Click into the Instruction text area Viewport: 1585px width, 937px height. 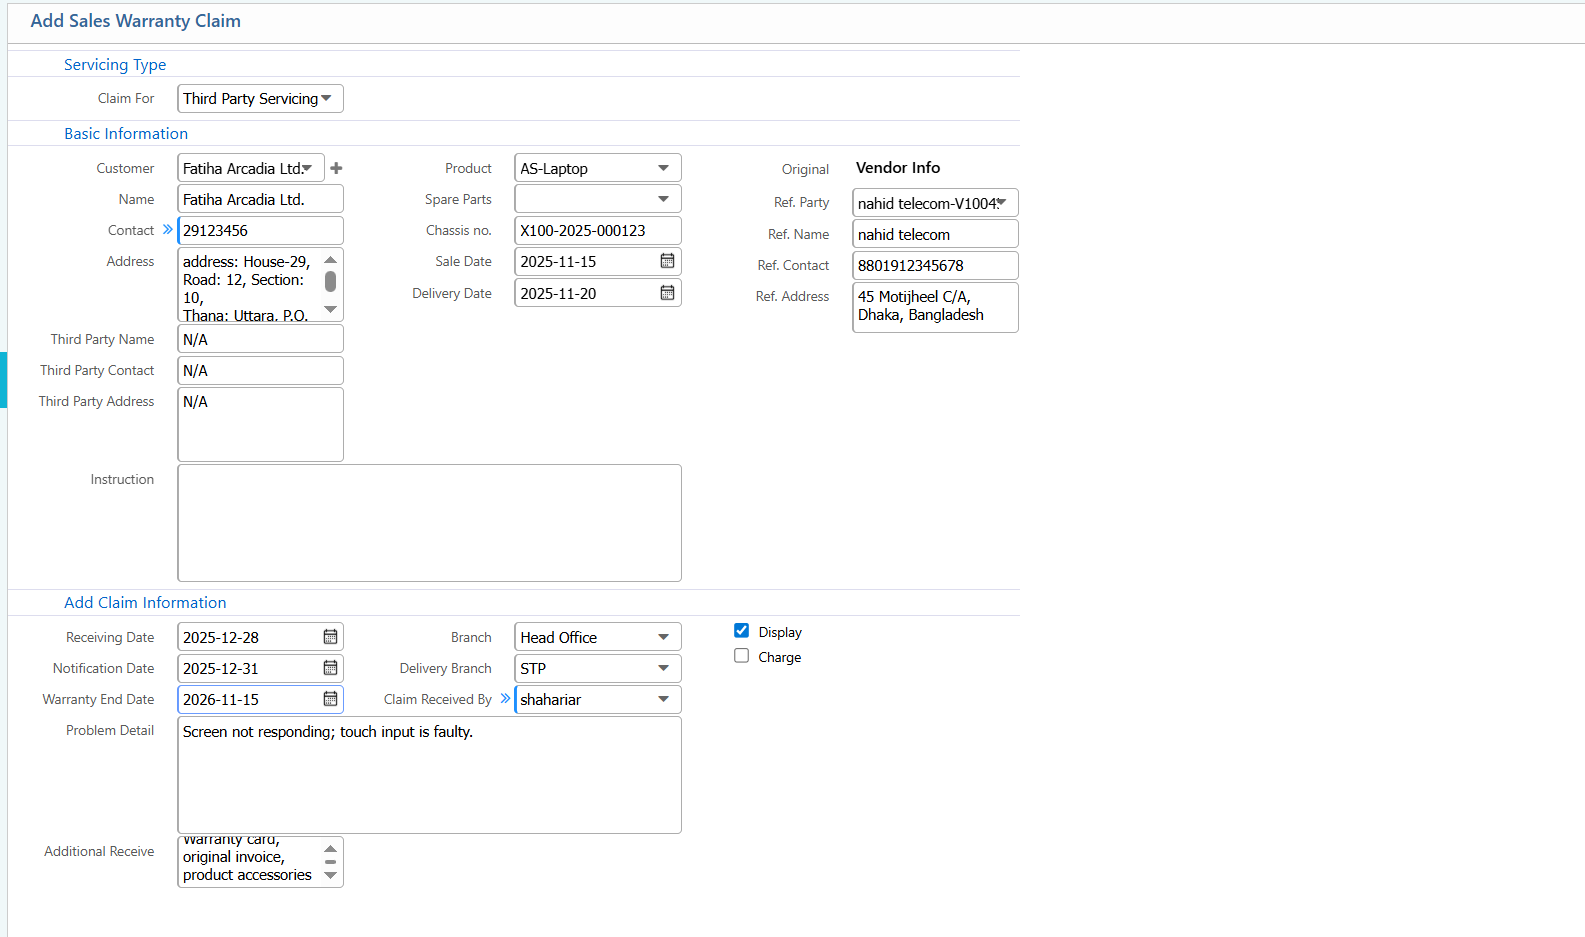point(429,522)
